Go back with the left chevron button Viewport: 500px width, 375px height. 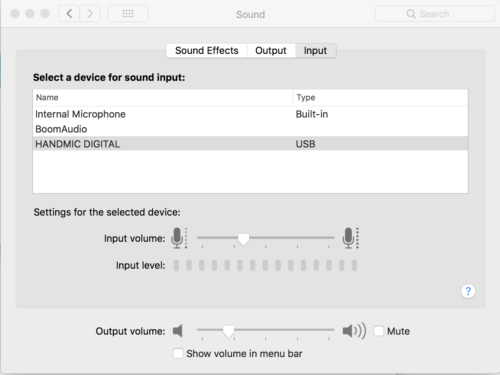69,14
